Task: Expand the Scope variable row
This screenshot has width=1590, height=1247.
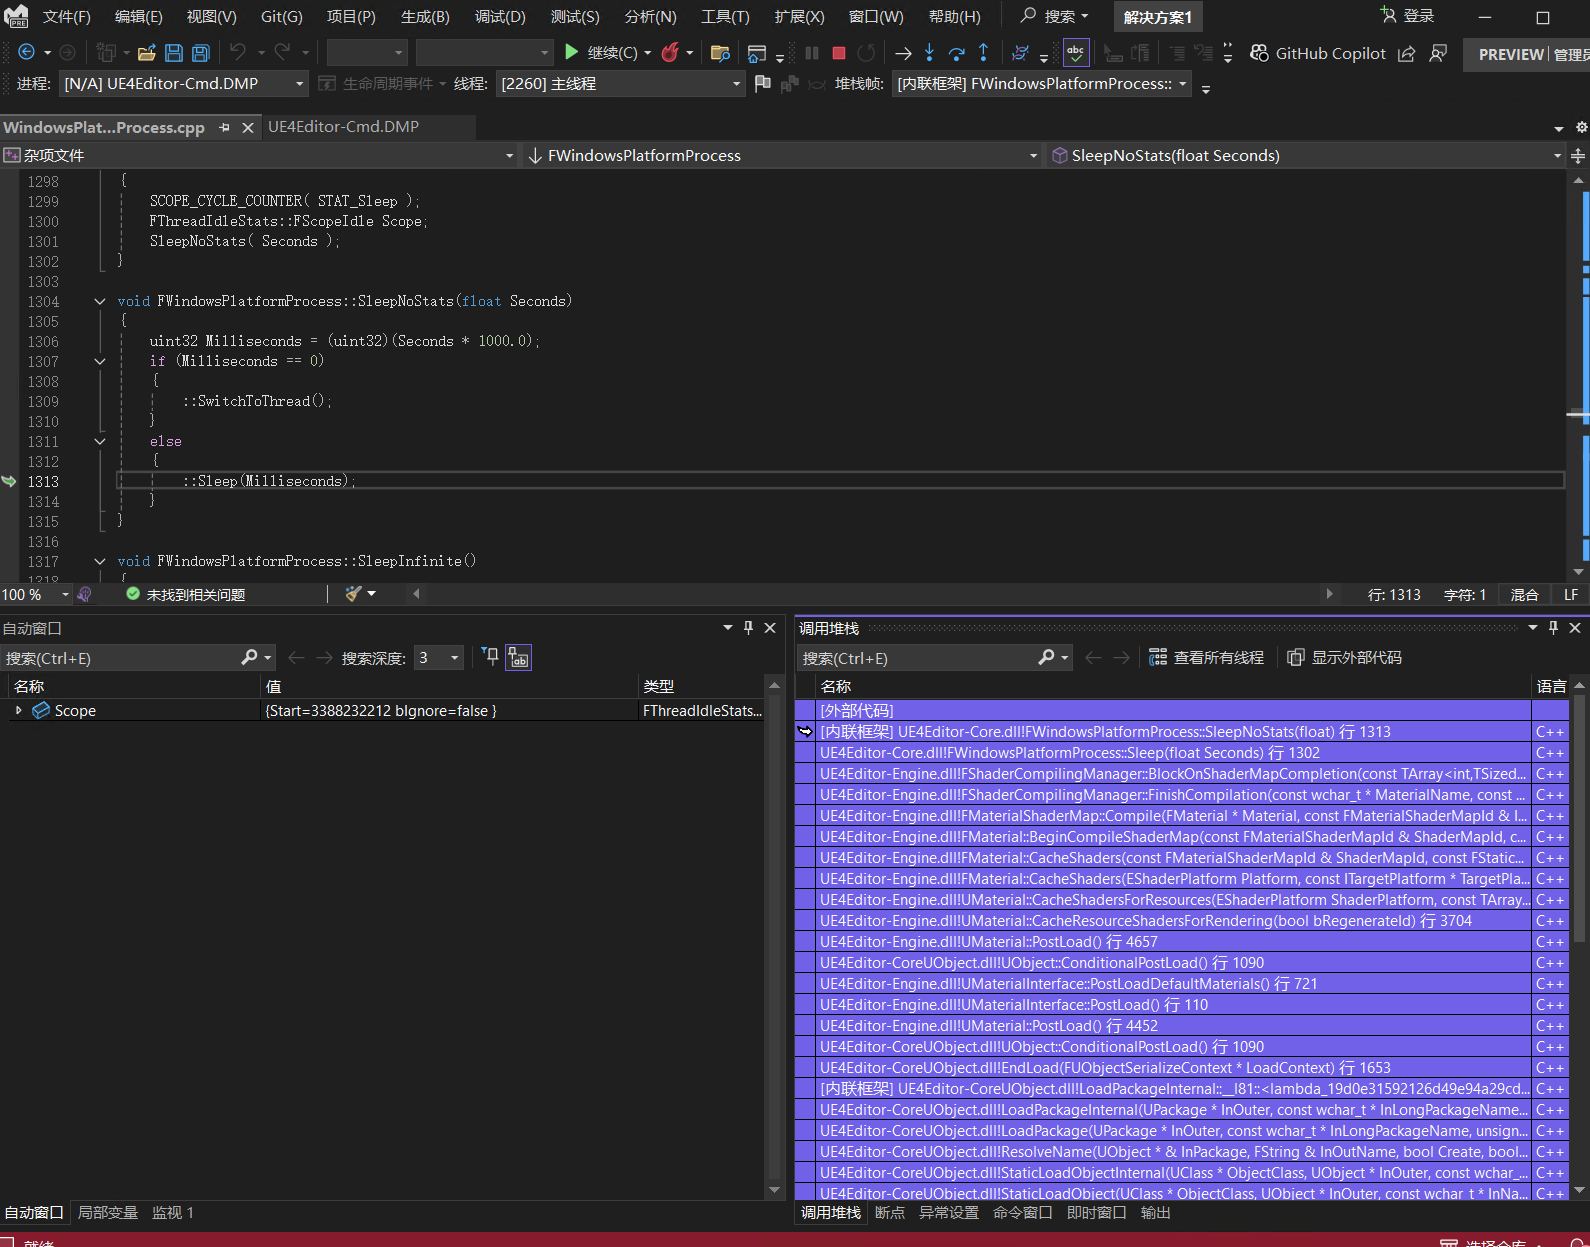Action: point(18,710)
